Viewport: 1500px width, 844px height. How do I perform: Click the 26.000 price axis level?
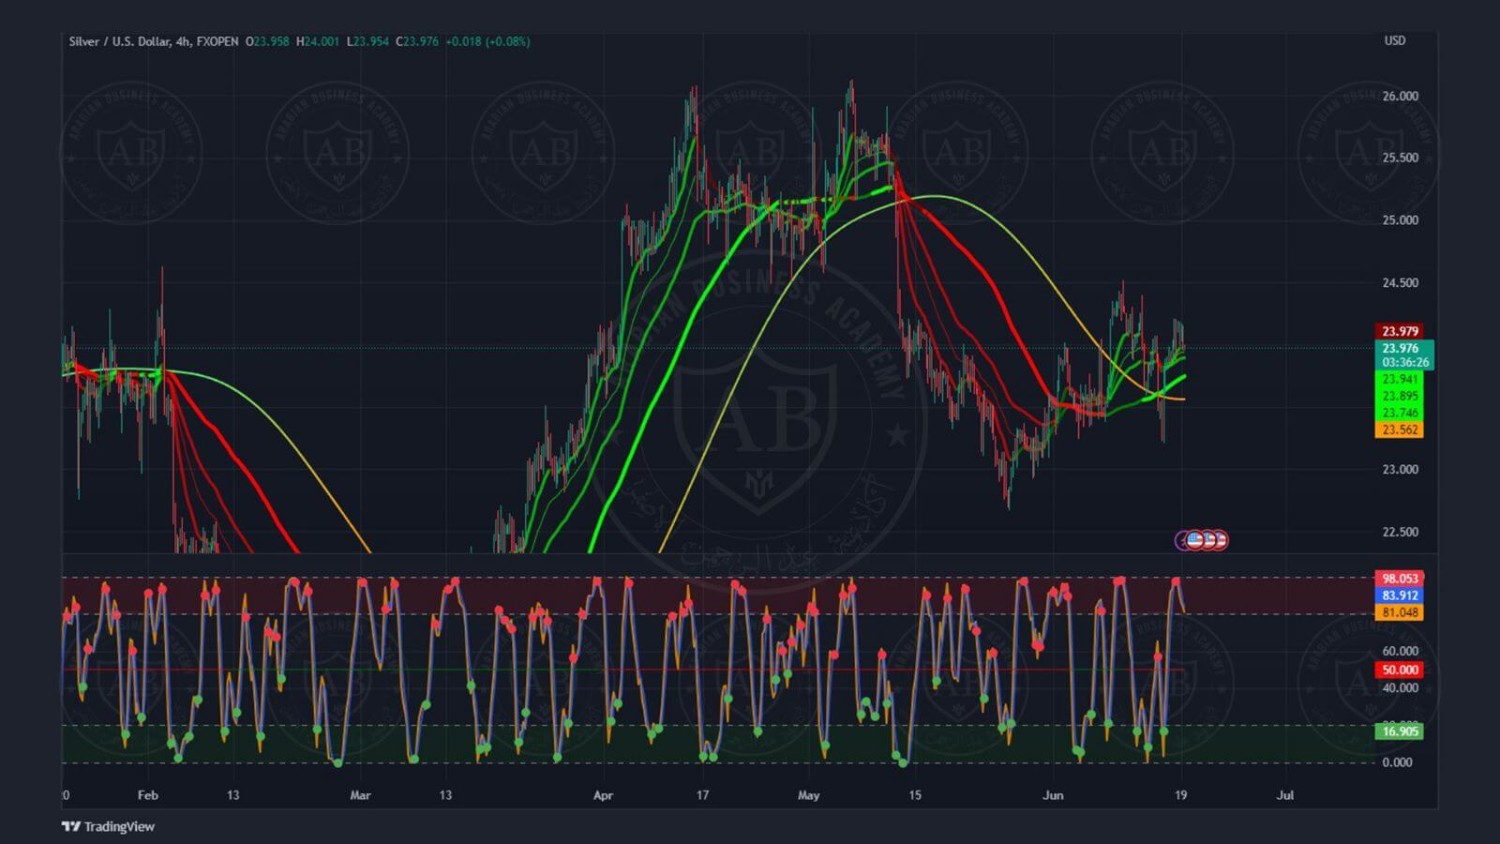(x=1400, y=96)
